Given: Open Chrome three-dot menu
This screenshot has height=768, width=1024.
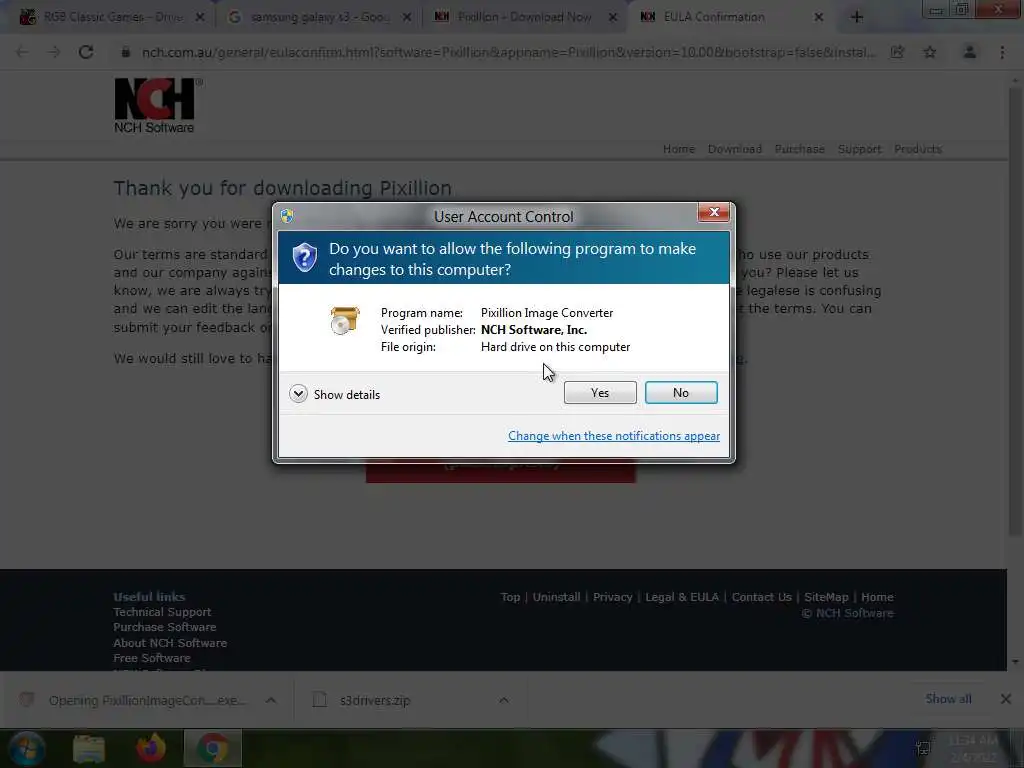Looking at the screenshot, I should coord(1002,52).
